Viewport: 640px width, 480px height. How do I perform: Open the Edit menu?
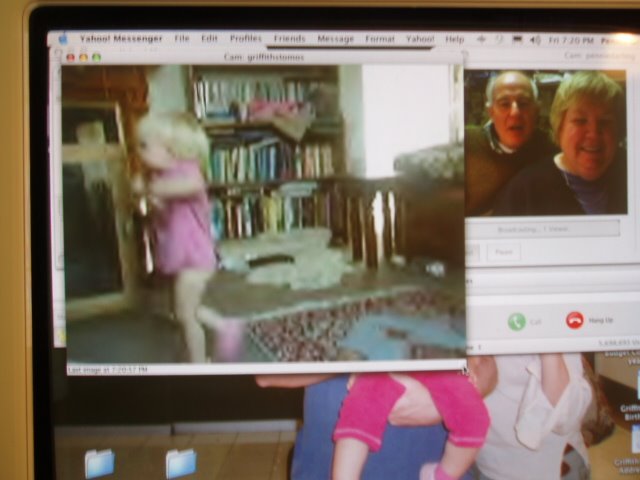[x=209, y=39]
